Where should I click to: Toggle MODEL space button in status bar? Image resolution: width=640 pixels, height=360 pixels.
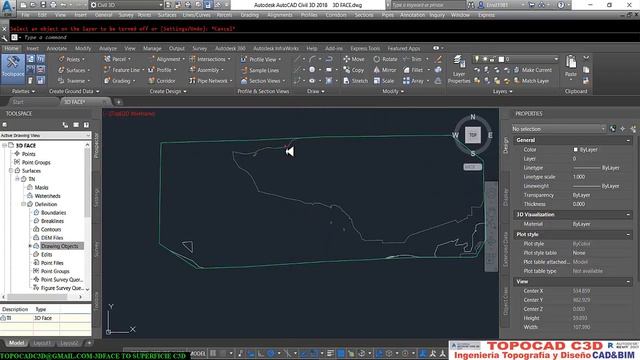coord(198,353)
